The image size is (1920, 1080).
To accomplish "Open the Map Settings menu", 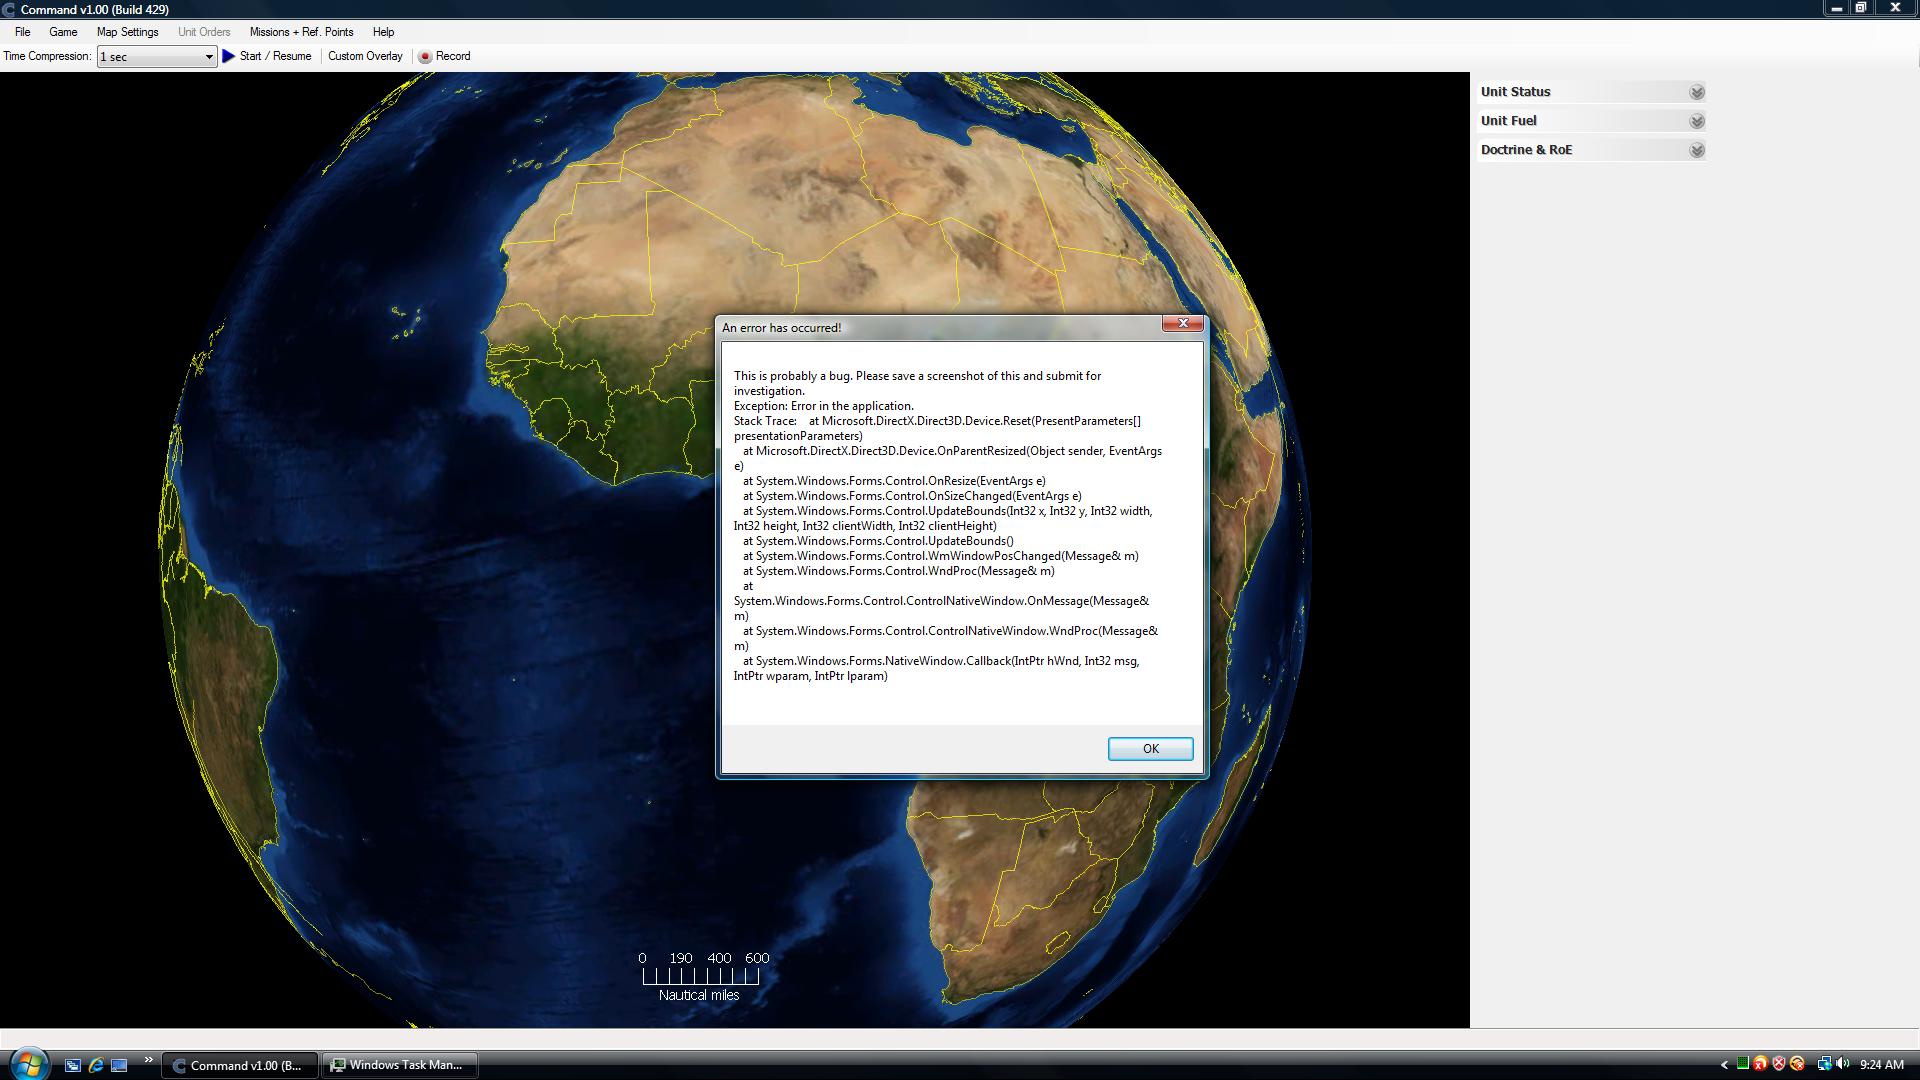I will [127, 32].
